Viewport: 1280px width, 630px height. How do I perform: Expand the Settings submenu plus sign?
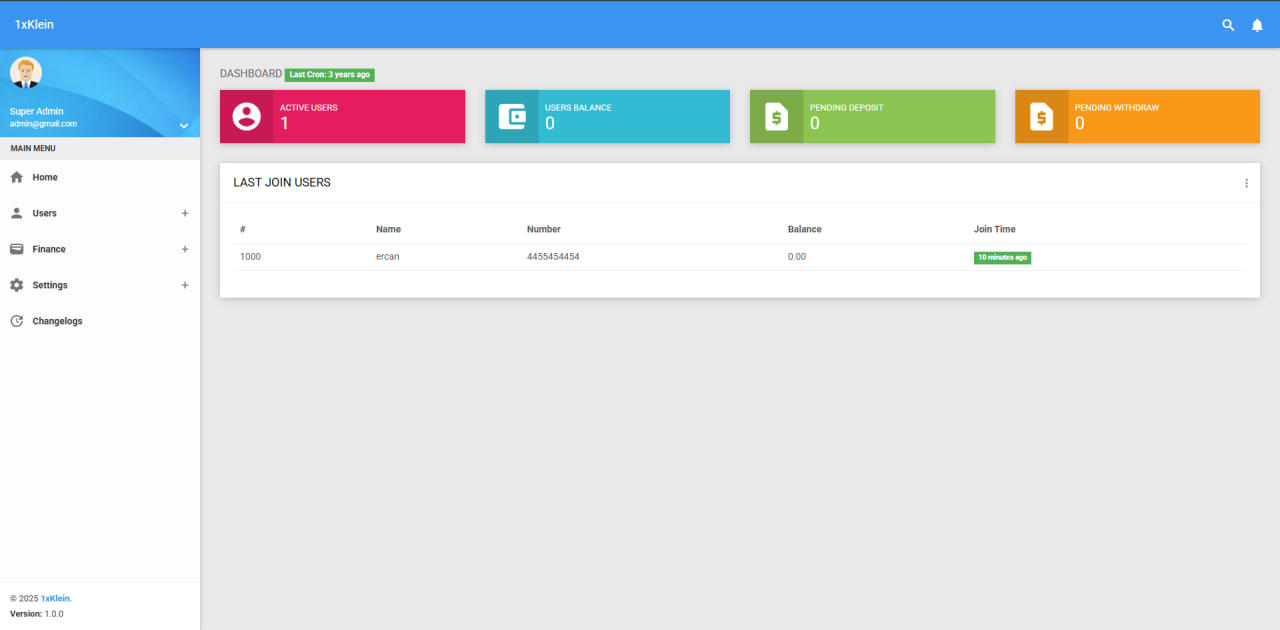[185, 285]
